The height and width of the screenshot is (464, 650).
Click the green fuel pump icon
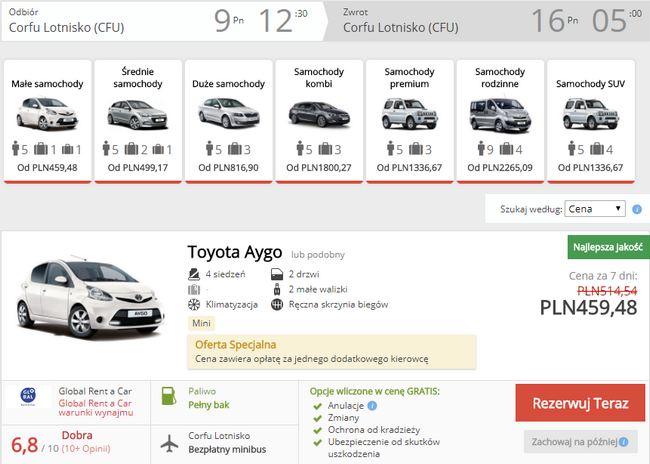(169, 396)
